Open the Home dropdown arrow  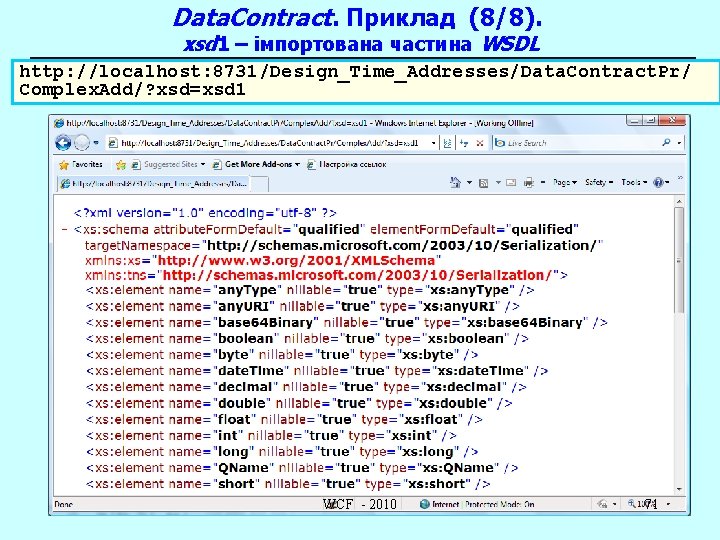469,183
